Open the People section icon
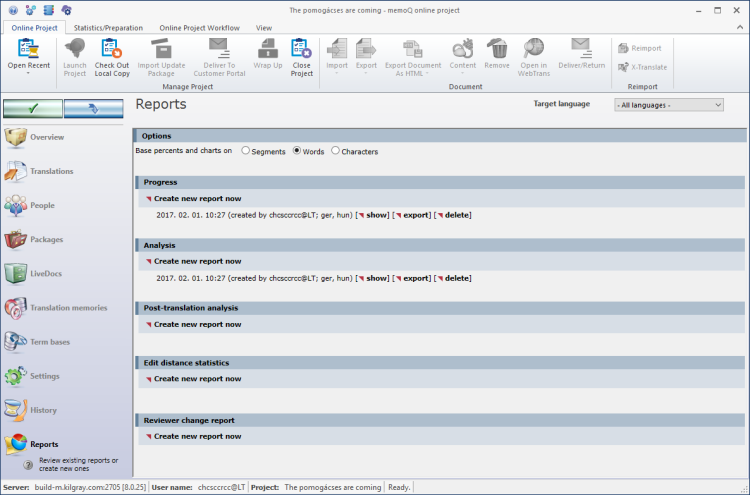 click(x=17, y=206)
